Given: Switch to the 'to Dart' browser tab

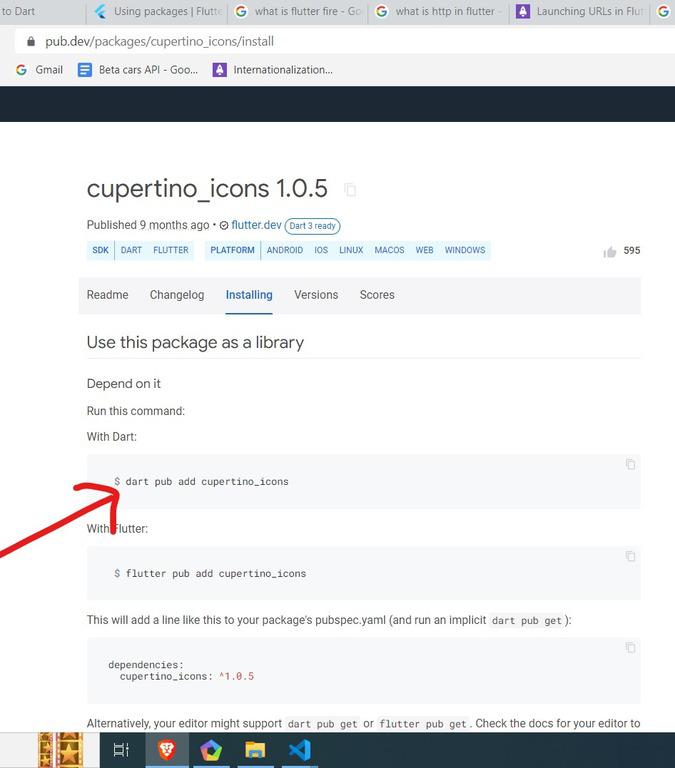Looking at the screenshot, I should [42, 11].
